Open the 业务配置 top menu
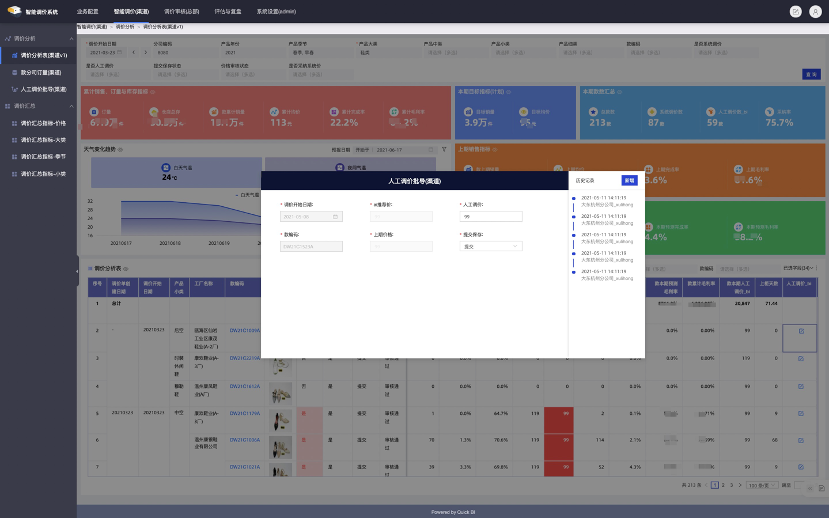 (87, 11)
